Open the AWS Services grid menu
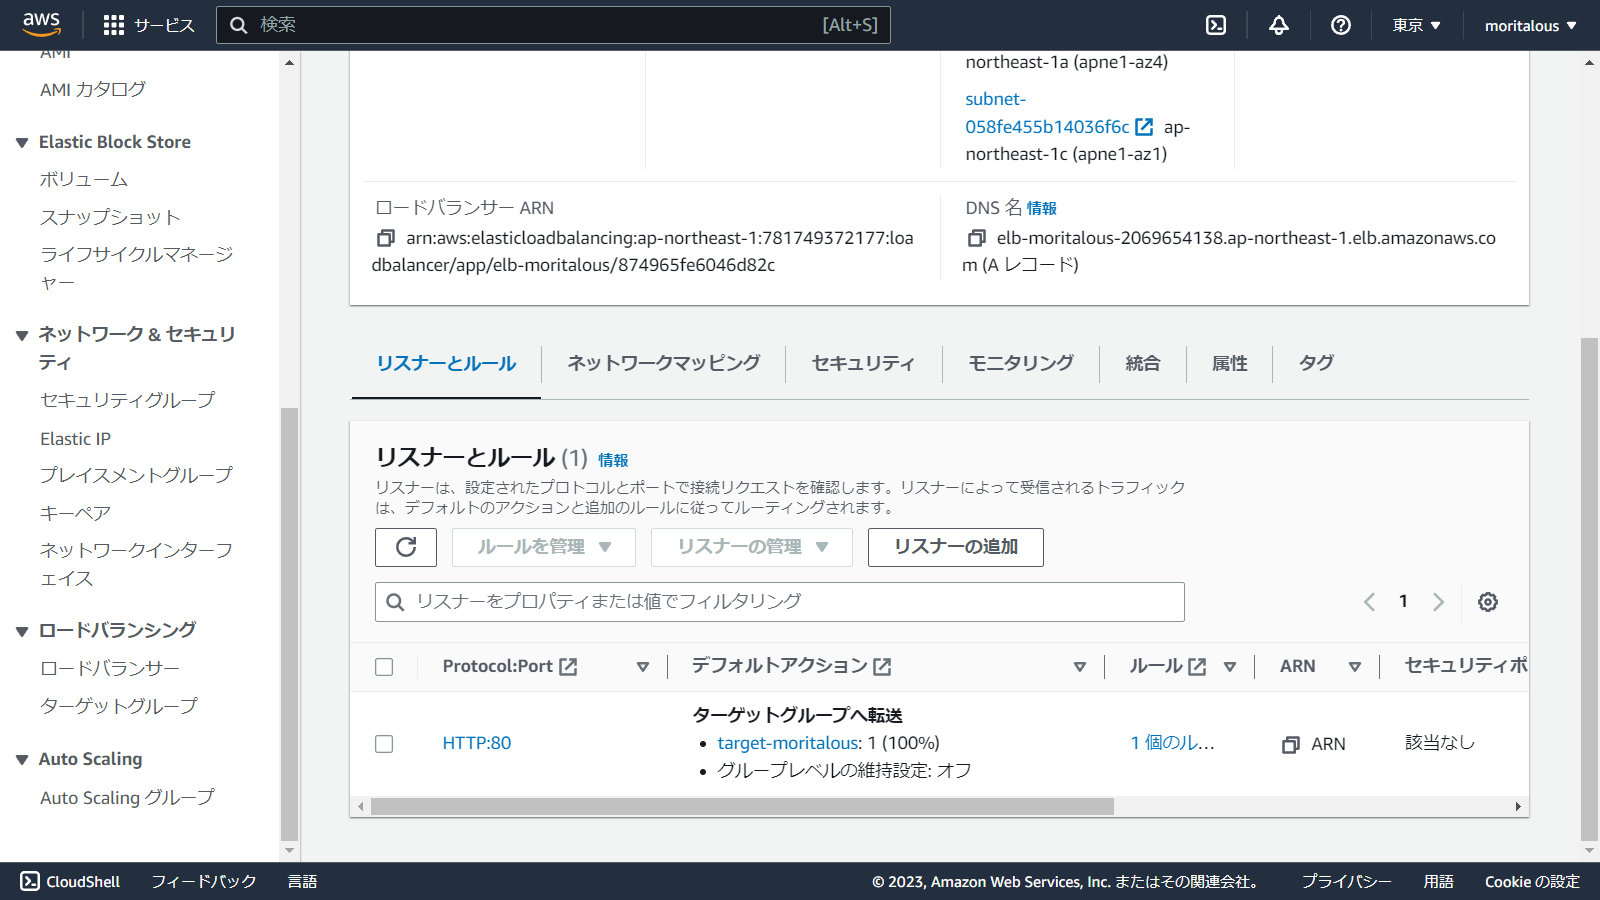The height and width of the screenshot is (900, 1600). tap(113, 25)
